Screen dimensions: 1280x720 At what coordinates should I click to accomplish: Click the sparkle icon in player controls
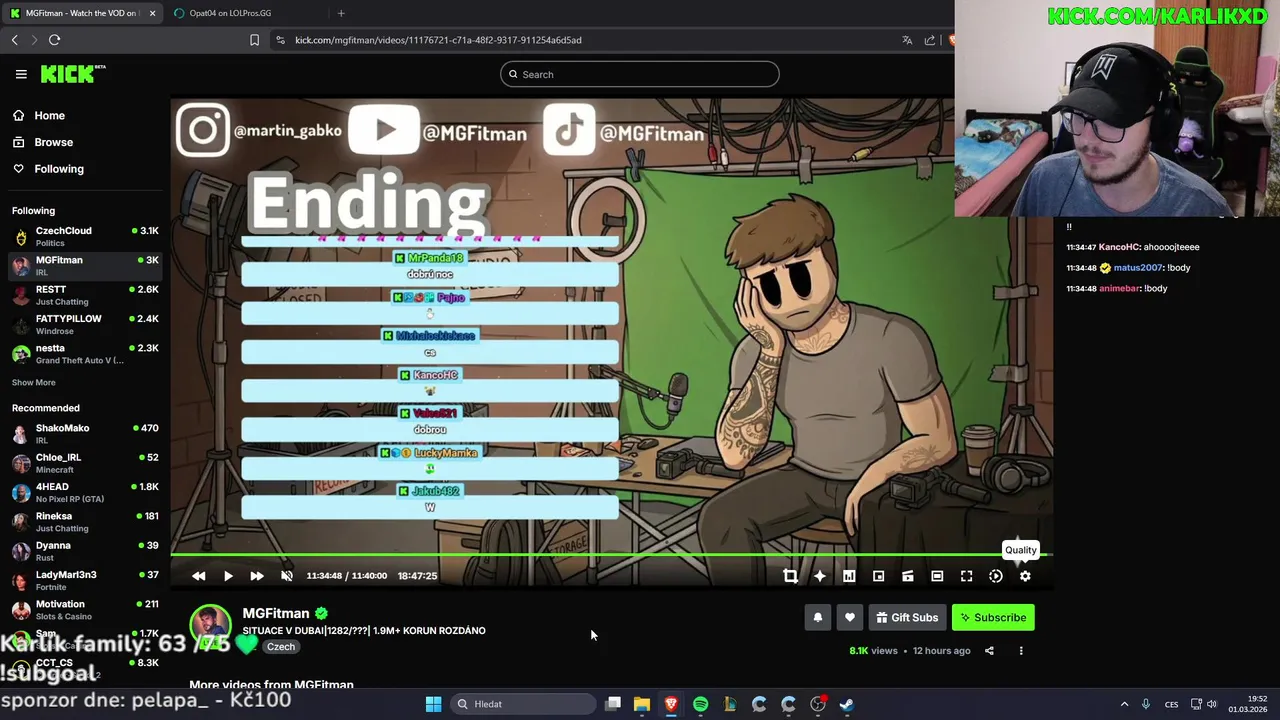(819, 576)
